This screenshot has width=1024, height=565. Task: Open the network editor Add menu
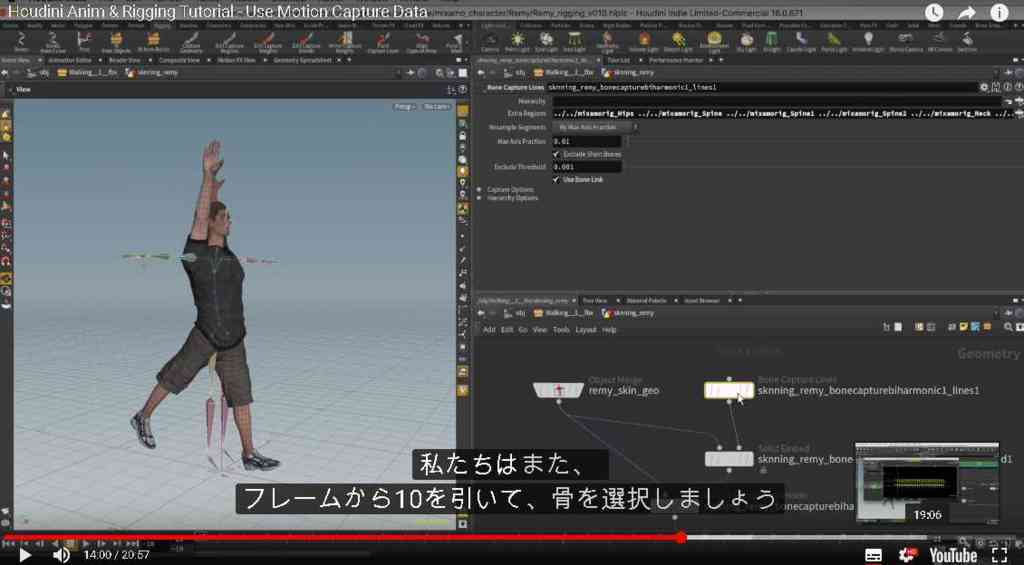pos(489,330)
